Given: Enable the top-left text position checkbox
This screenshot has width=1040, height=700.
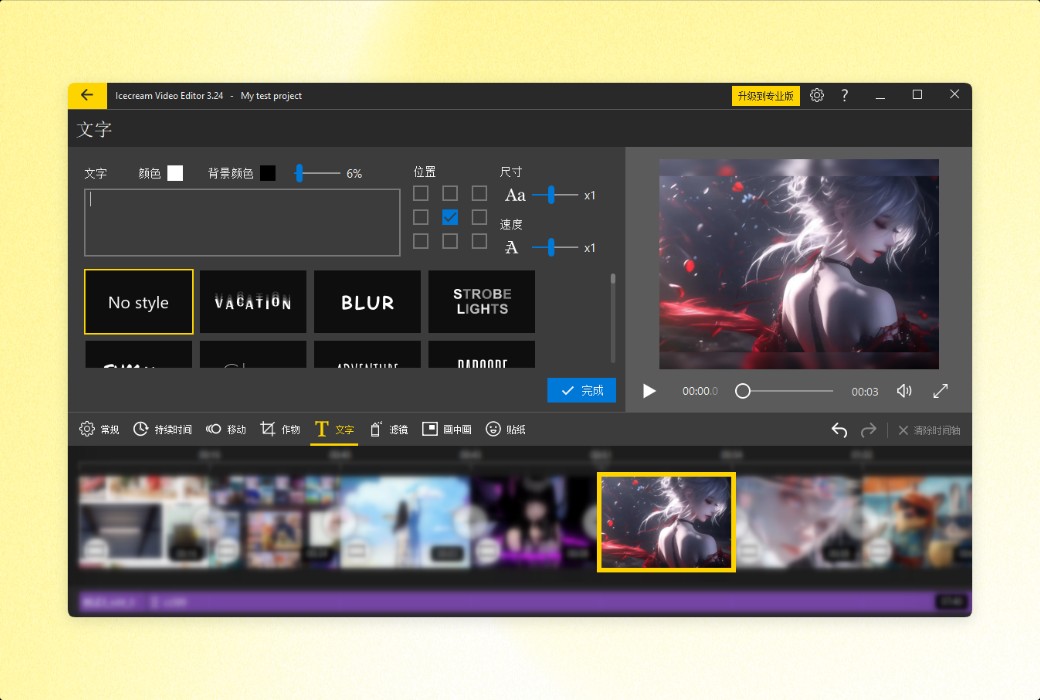Looking at the screenshot, I should pos(422,193).
